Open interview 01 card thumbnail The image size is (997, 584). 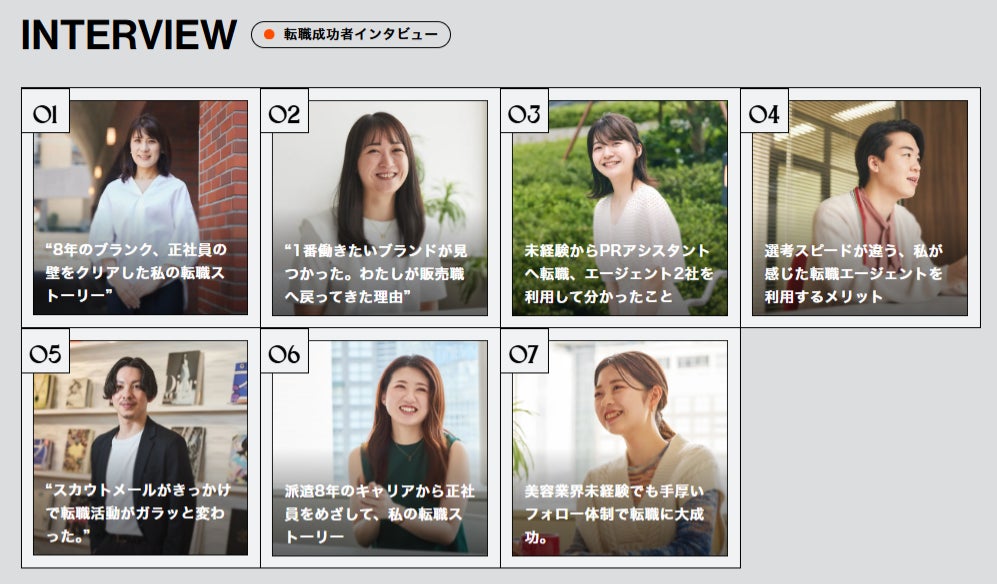pos(141,207)
